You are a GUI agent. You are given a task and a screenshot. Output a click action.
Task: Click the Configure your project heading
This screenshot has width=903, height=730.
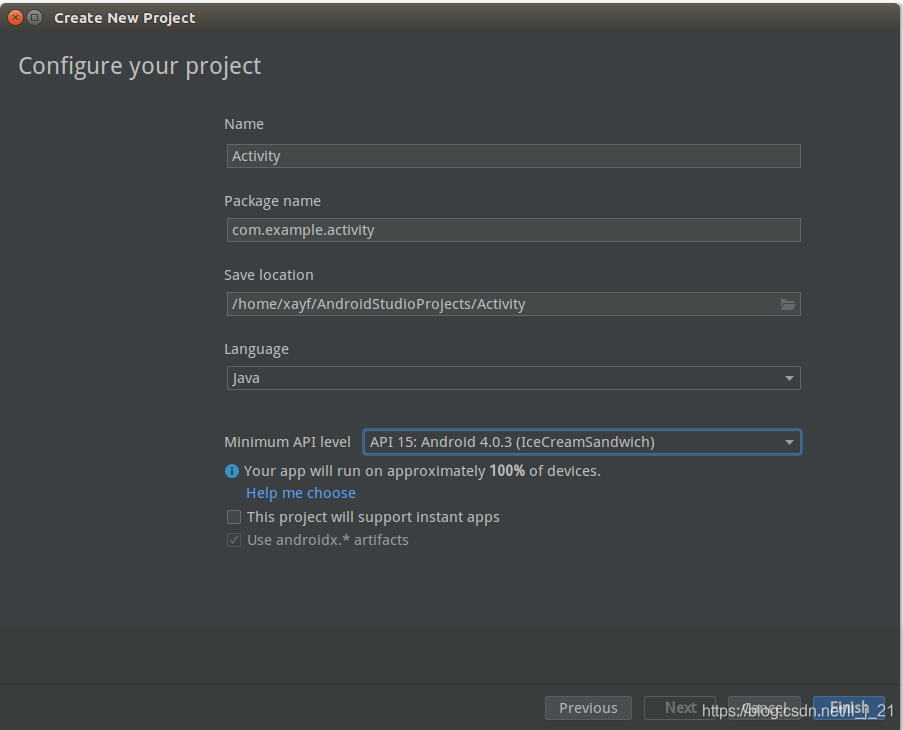(139, 66)
